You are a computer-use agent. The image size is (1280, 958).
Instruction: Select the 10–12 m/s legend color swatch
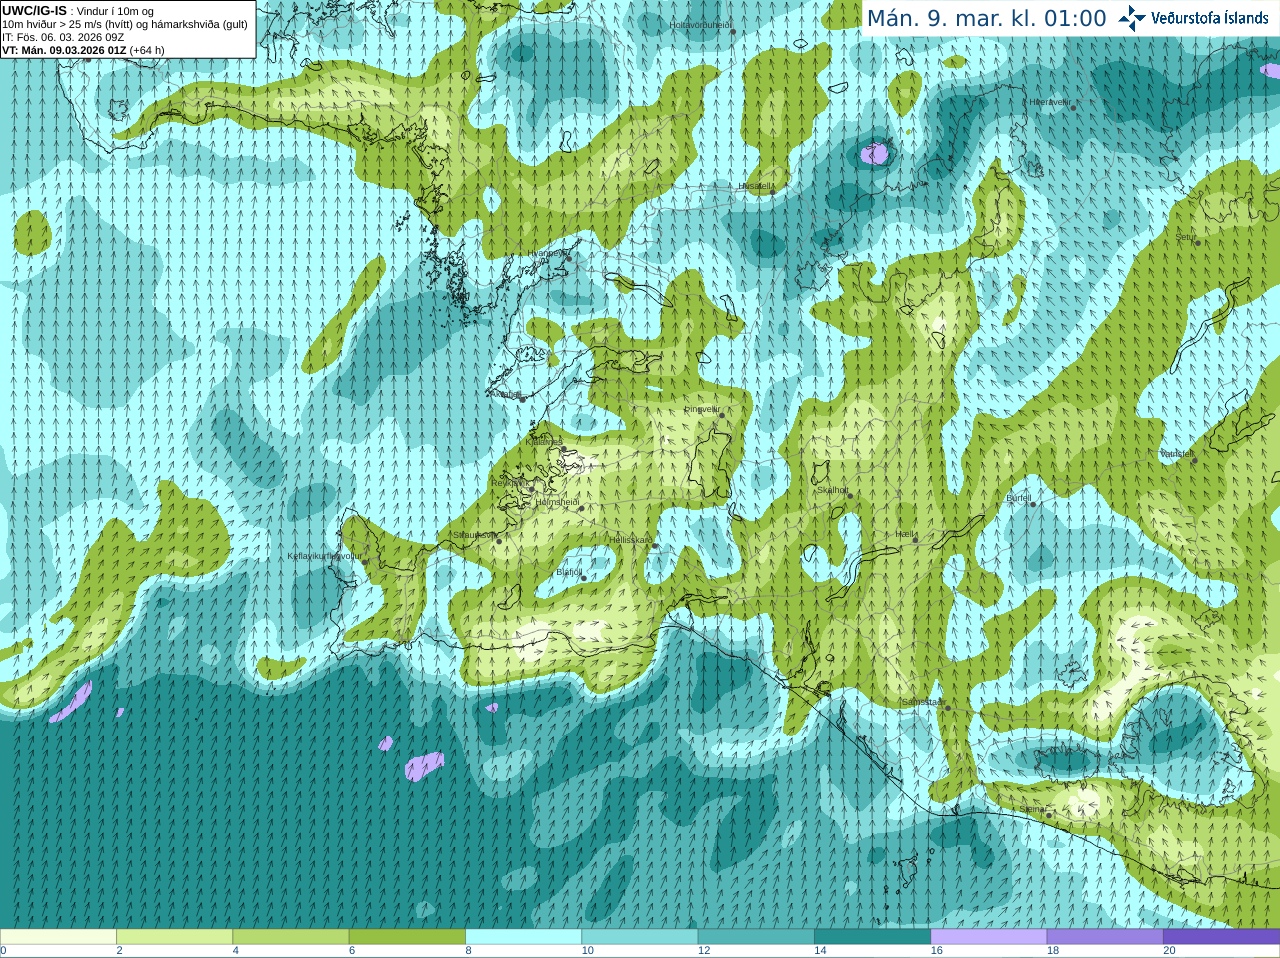(639, 937)
